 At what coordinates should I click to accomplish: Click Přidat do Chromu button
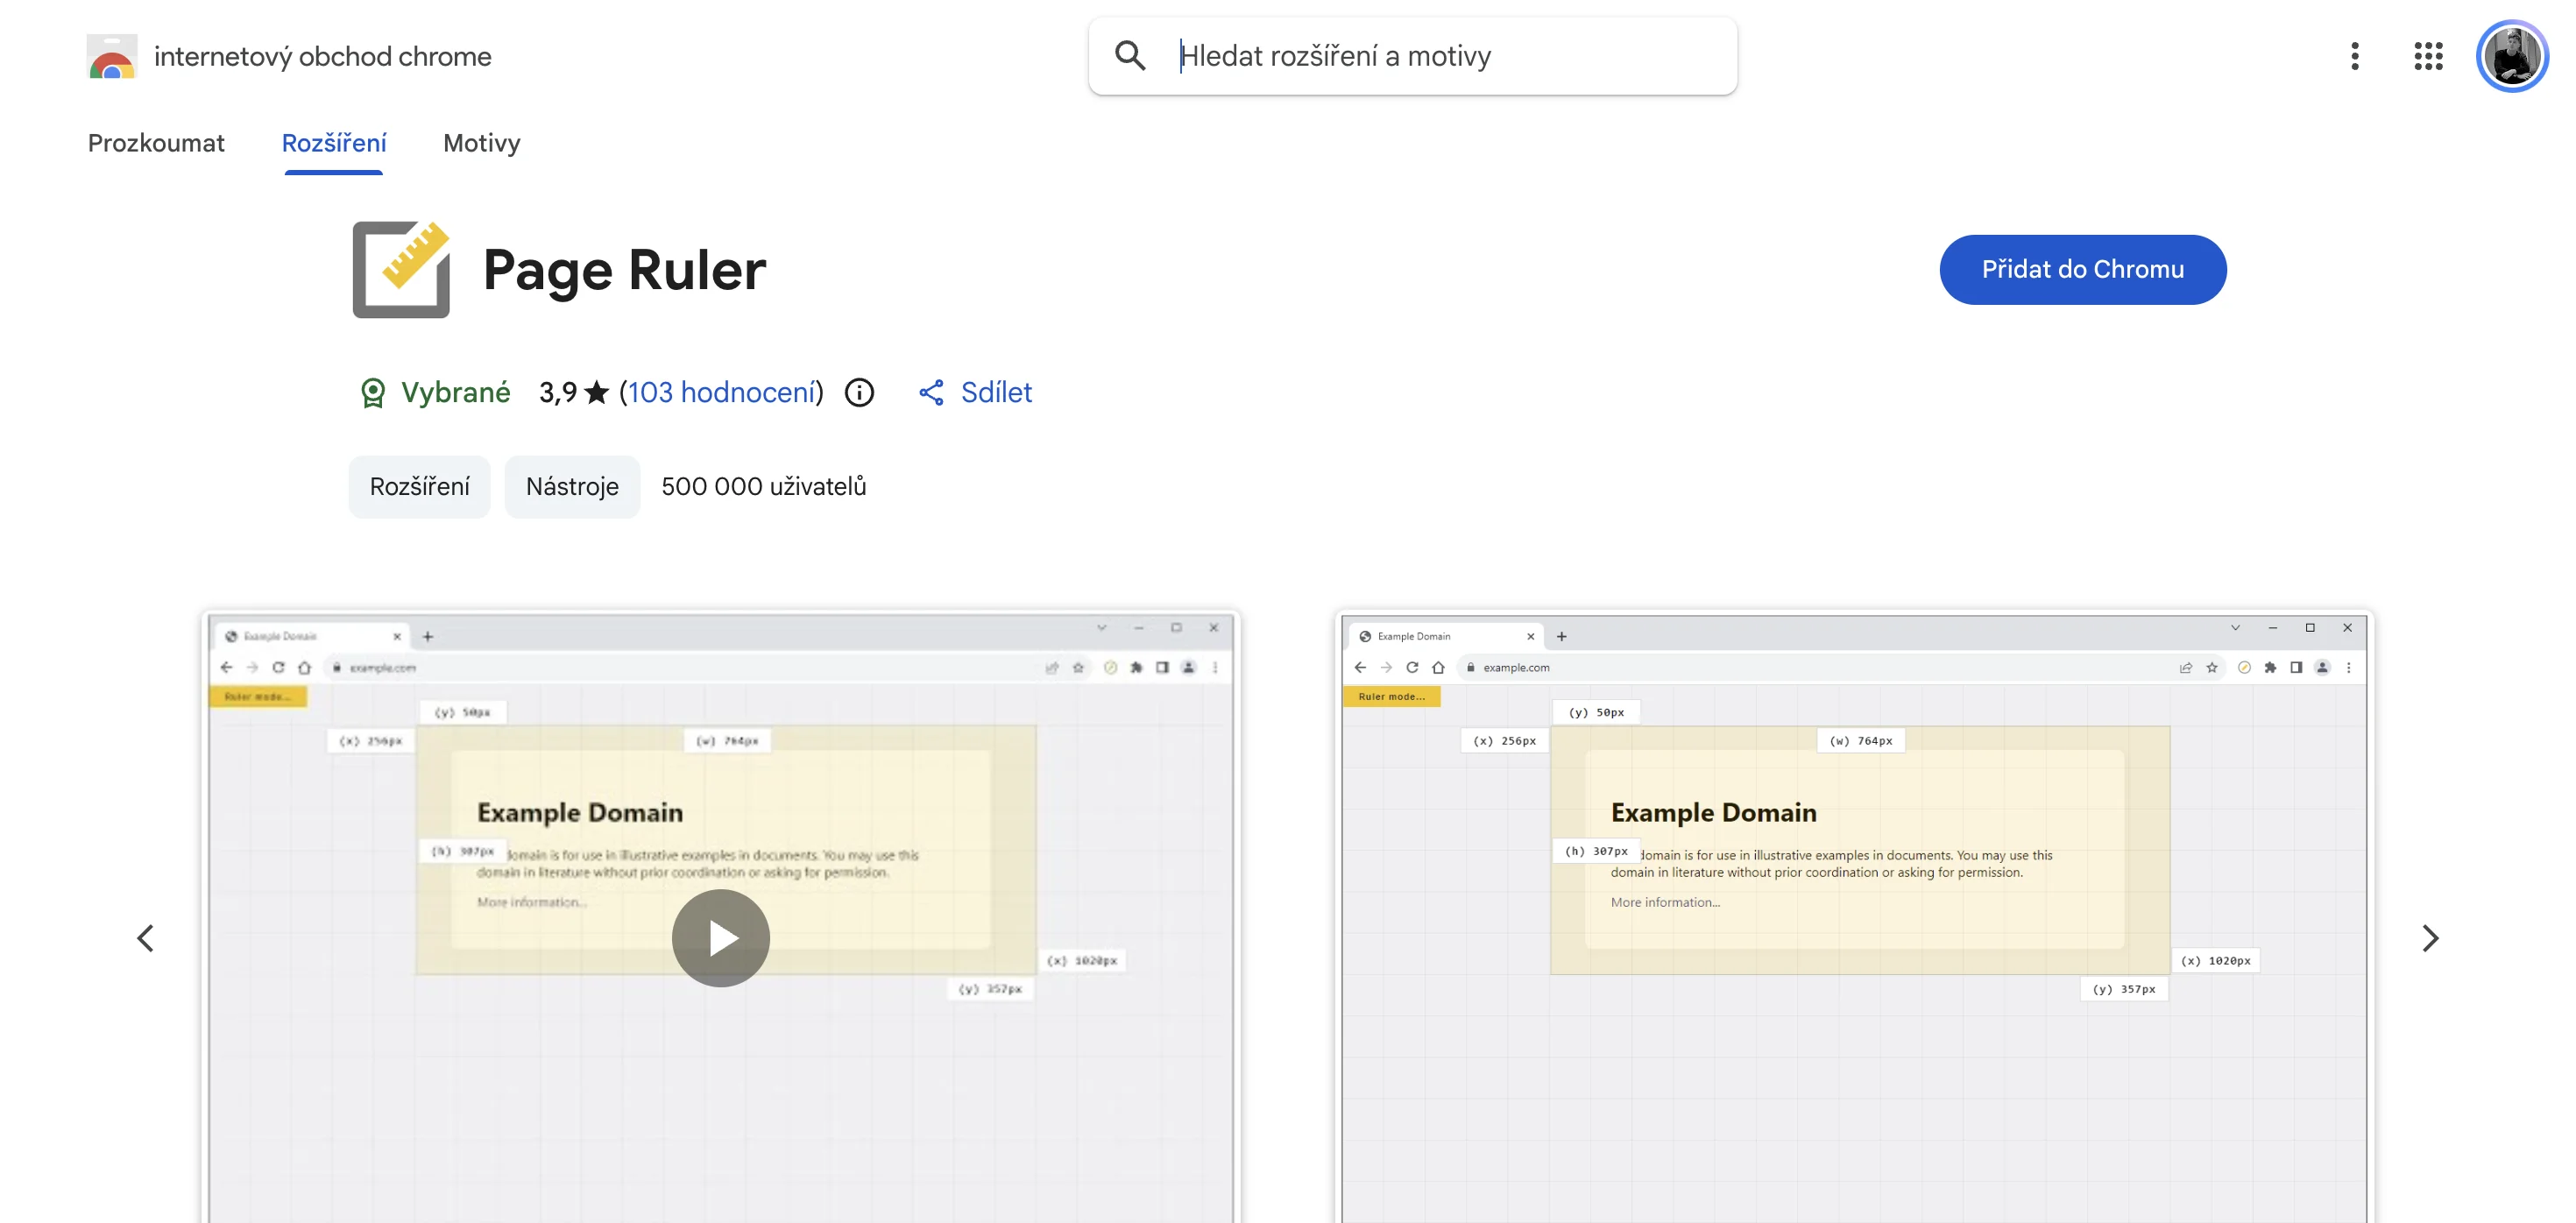tap(2082, 270)
